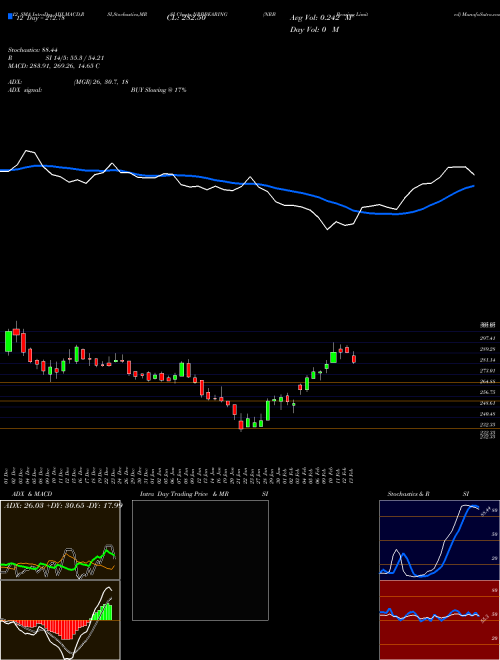Viewport: 500px width, 660px height.
Task: Click the tall green candle at chart start
Action: [8, 341]
